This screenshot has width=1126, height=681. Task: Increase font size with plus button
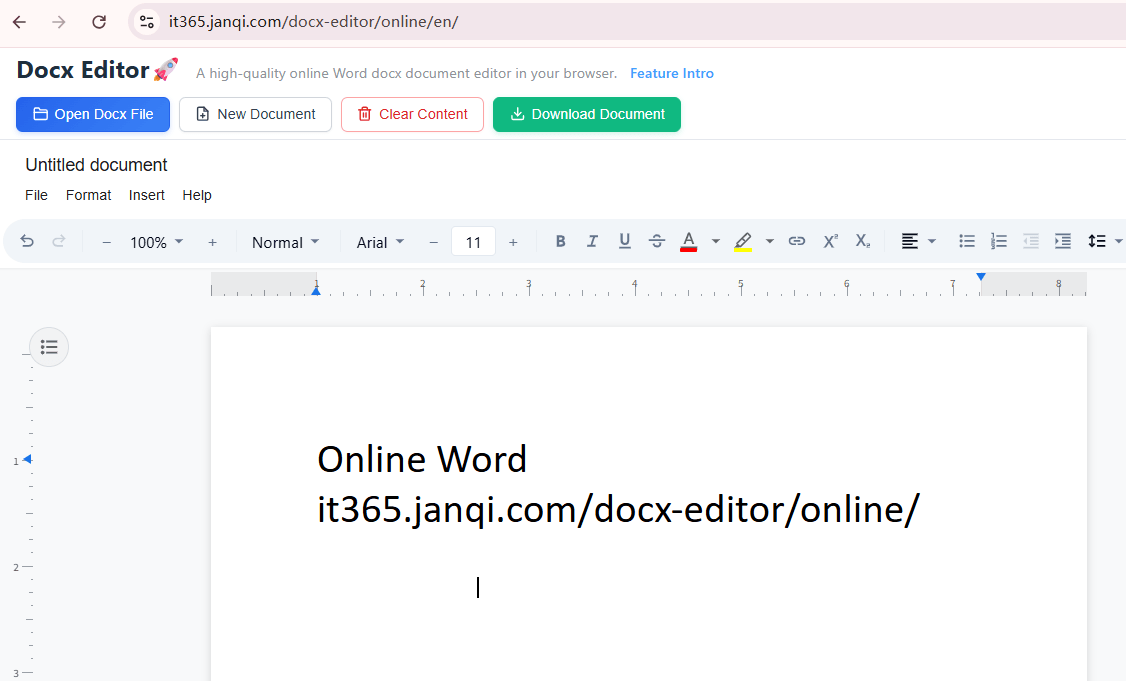coord(513,243)
